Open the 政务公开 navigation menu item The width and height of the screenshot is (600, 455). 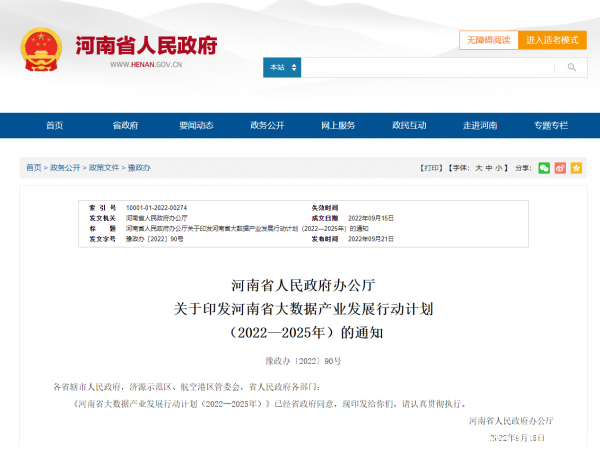point(267,126)
